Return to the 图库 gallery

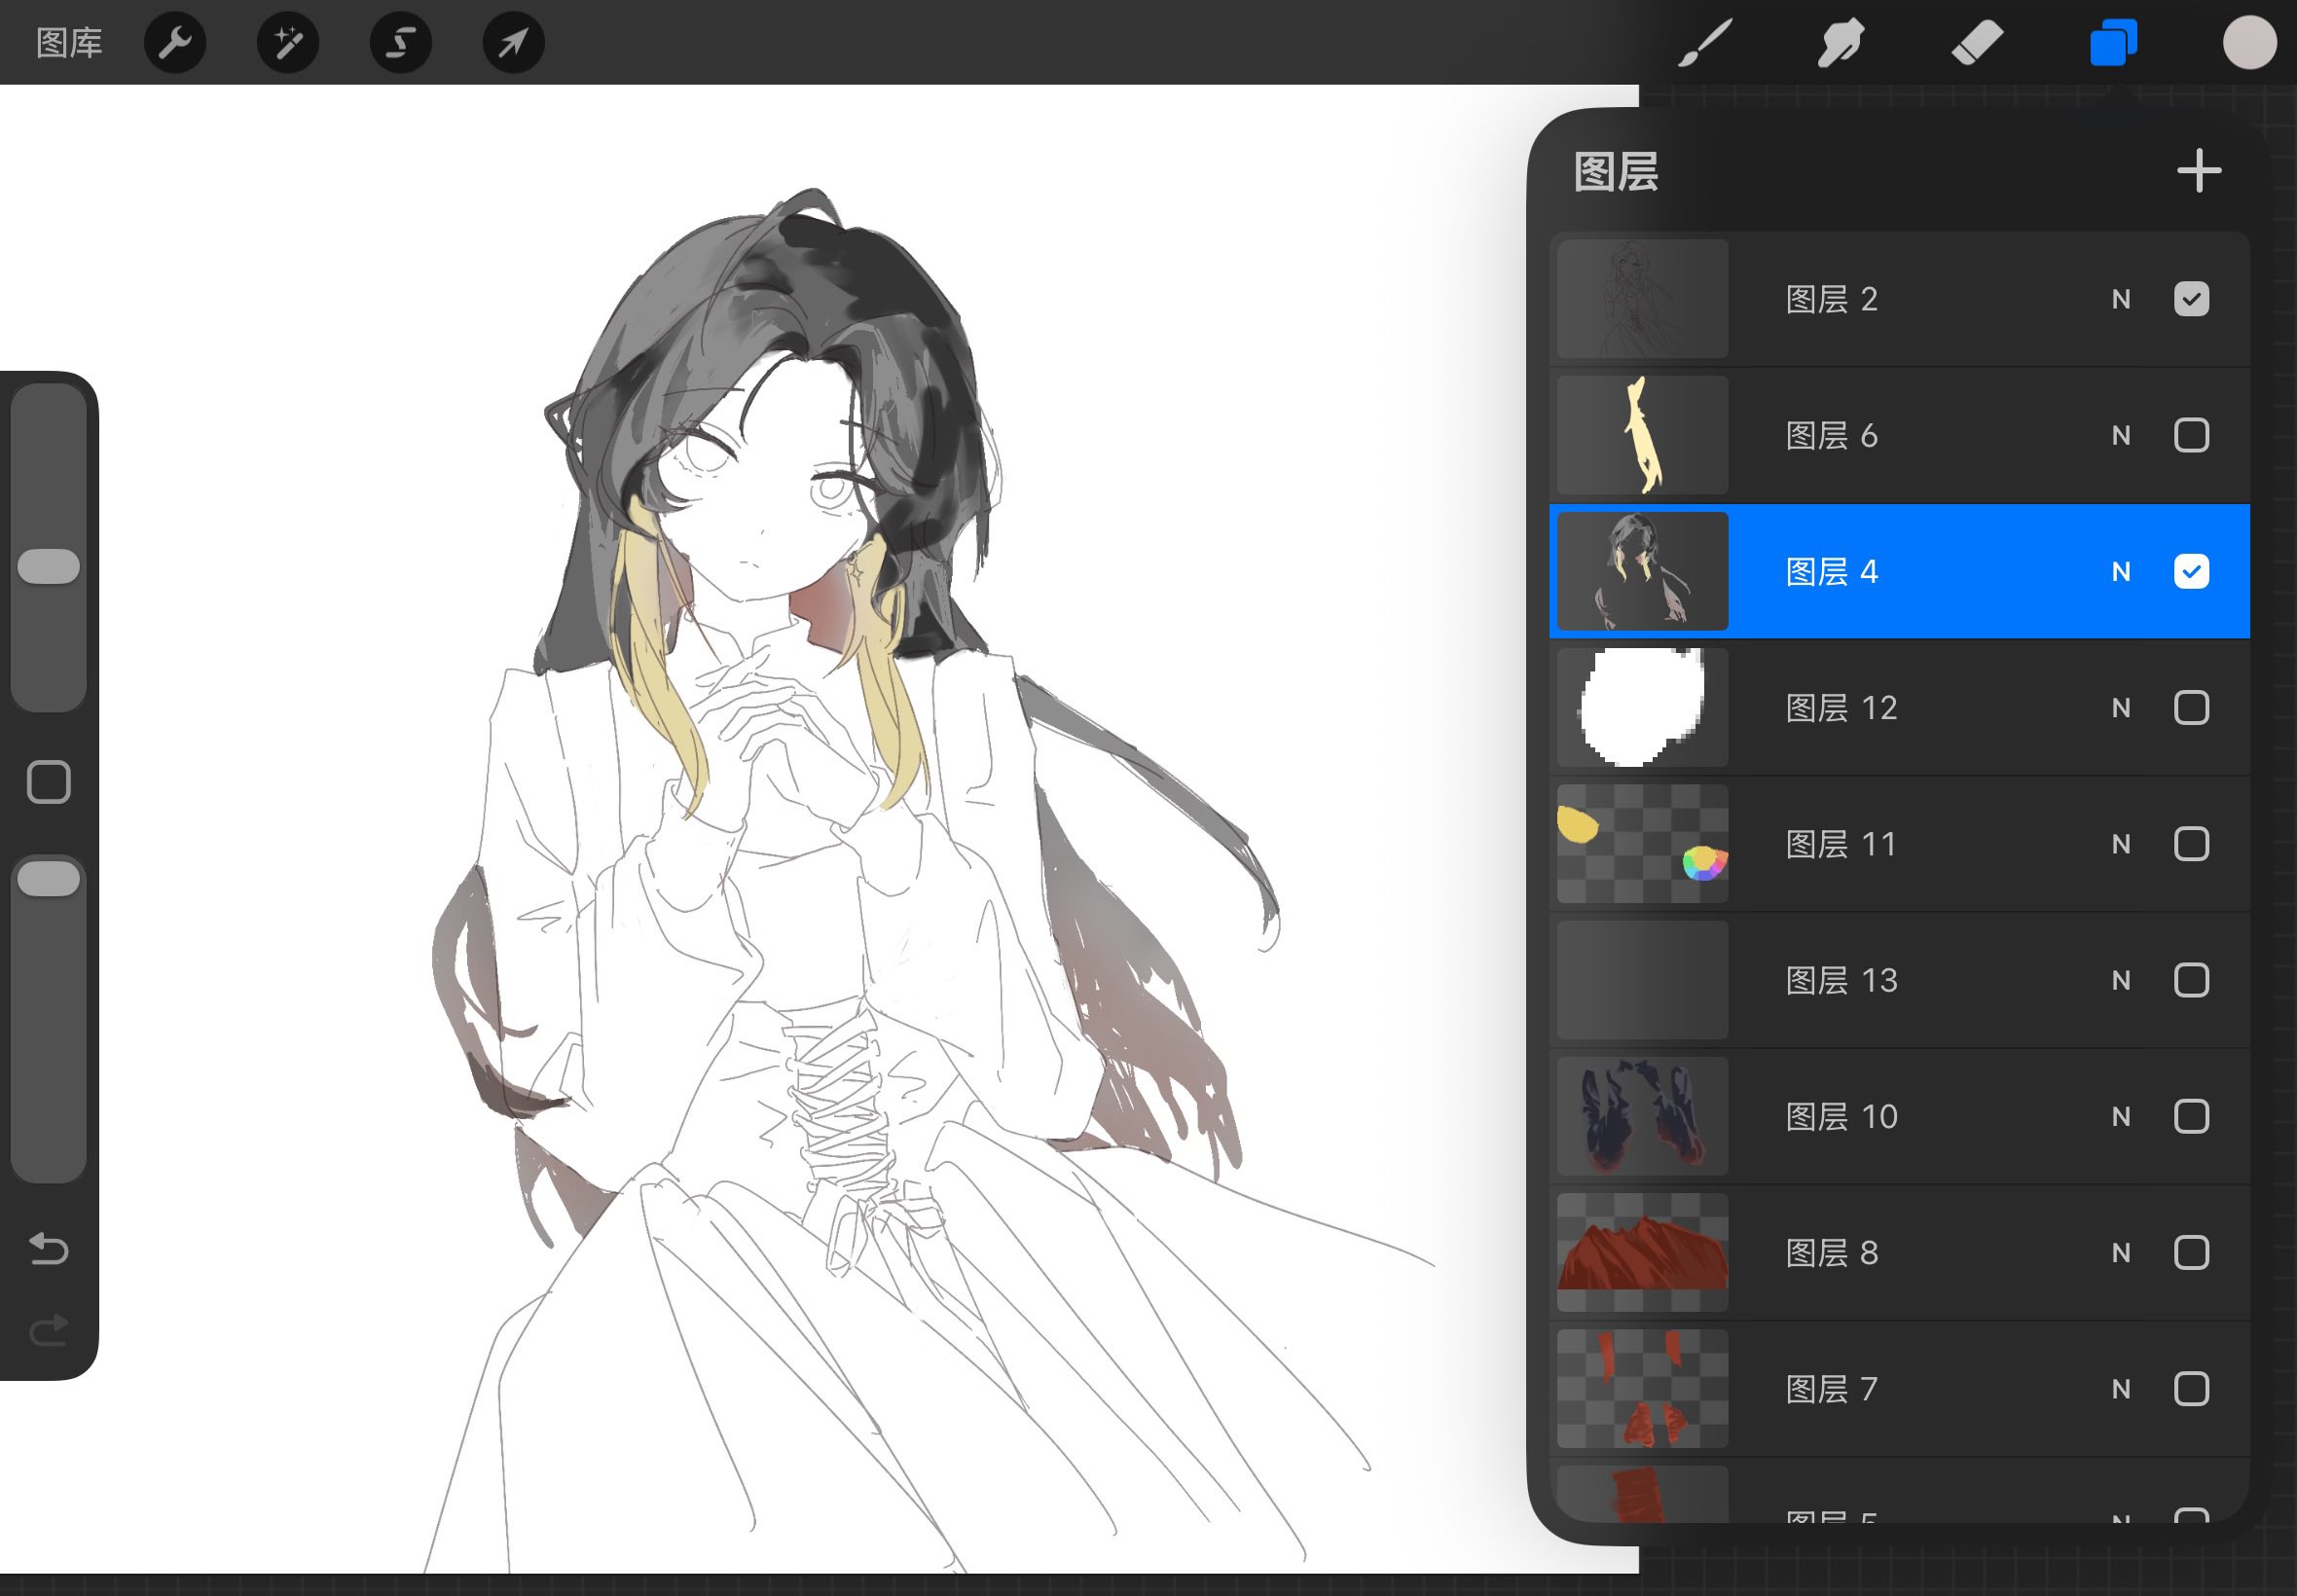(x=69, y=43)
